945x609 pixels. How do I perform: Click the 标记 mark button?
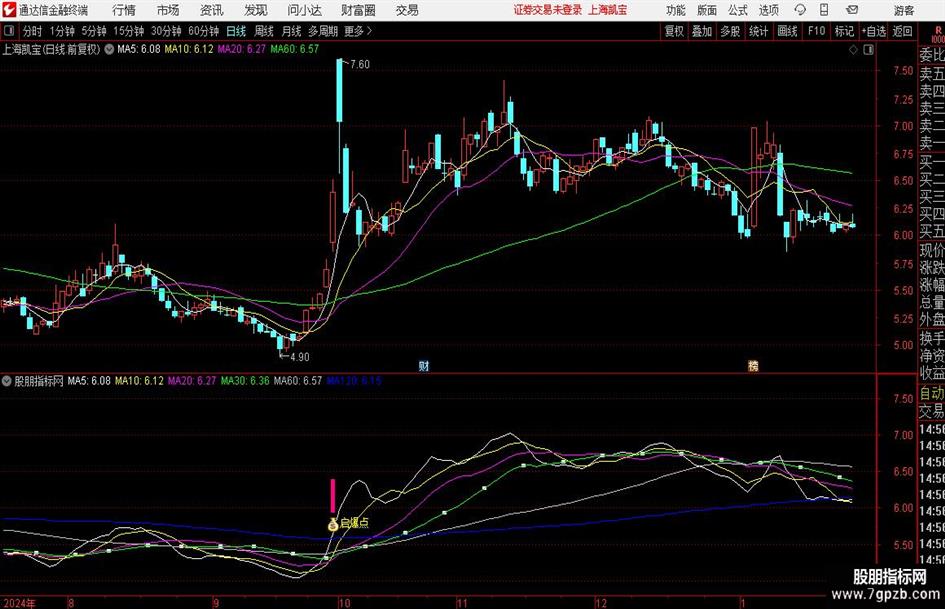click(x=844, y=31)
